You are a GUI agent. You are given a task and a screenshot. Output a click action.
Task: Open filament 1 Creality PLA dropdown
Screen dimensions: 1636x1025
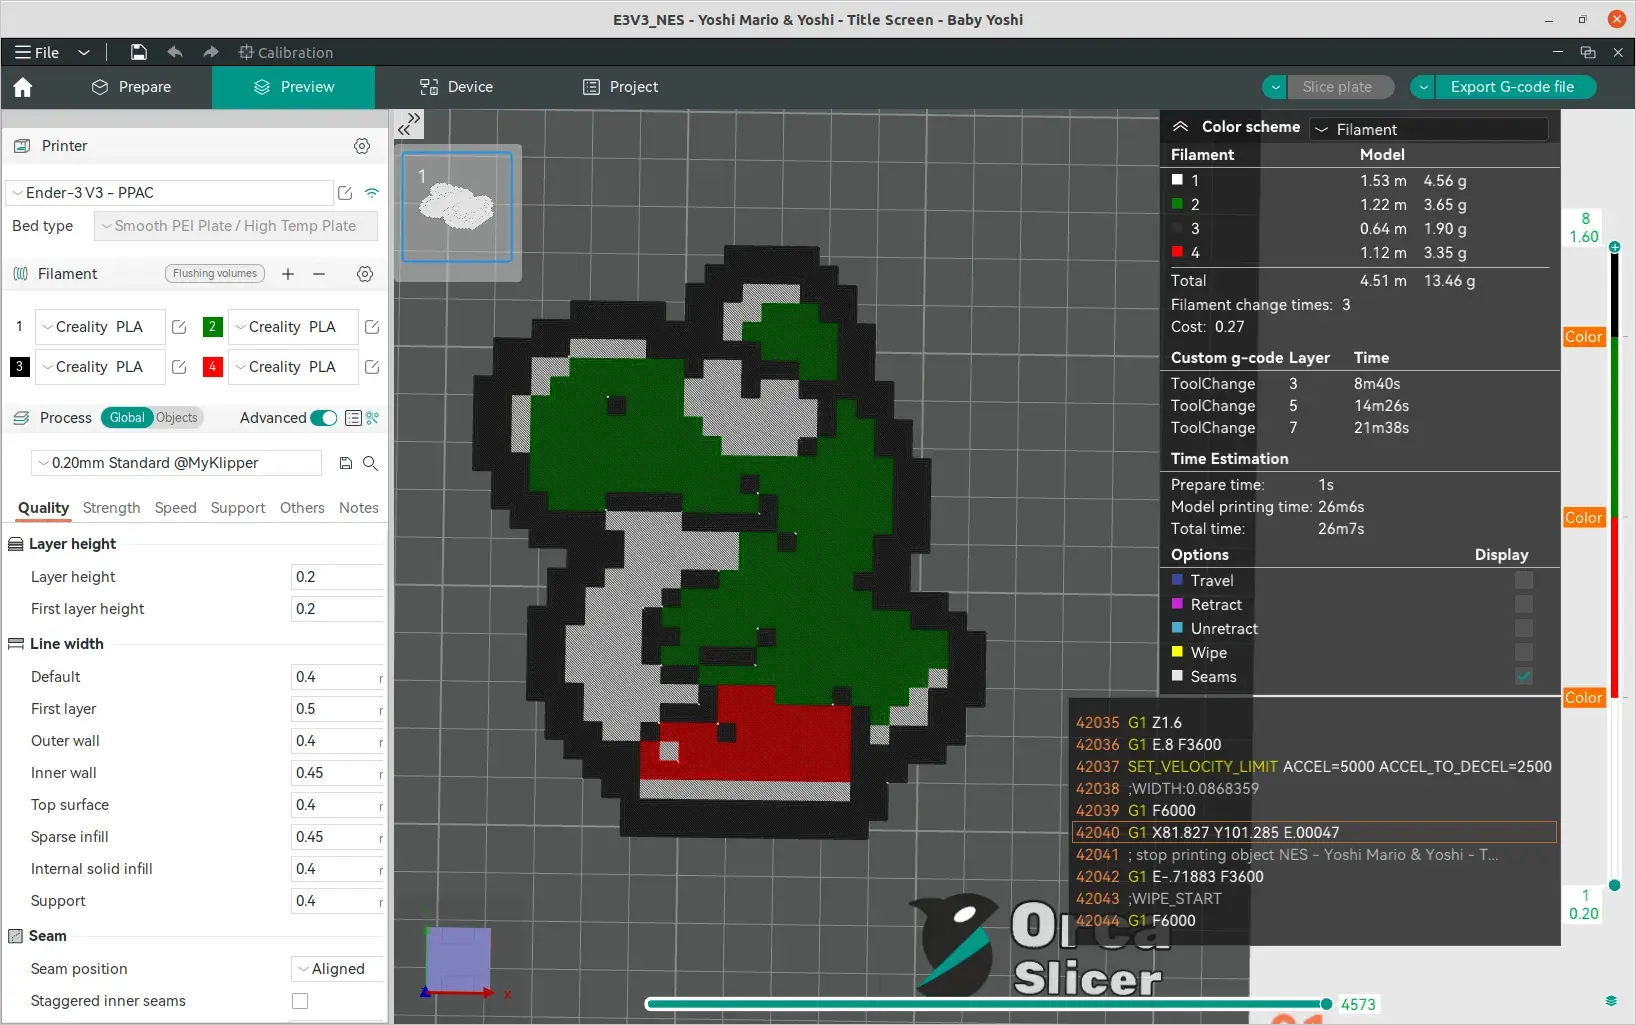pyautogui.click(x=100, y=327)
